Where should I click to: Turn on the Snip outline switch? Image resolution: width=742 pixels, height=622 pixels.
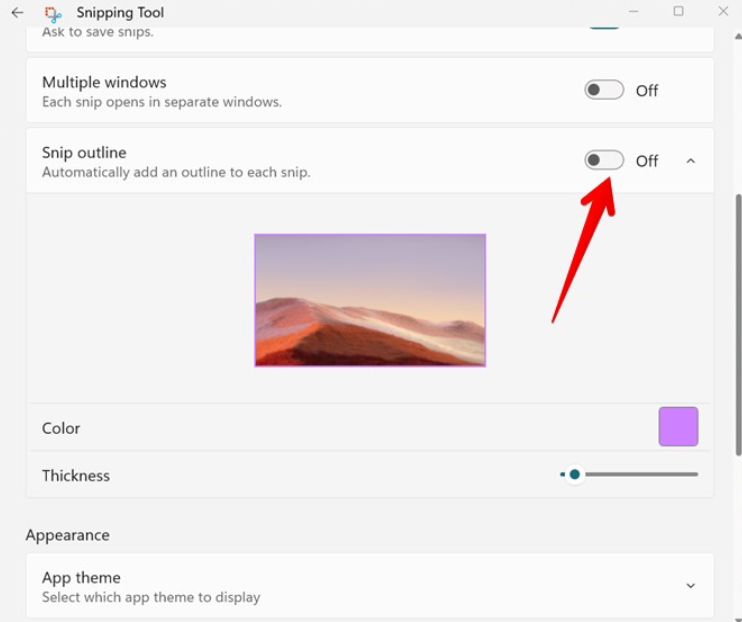click(x=604, y=160)
